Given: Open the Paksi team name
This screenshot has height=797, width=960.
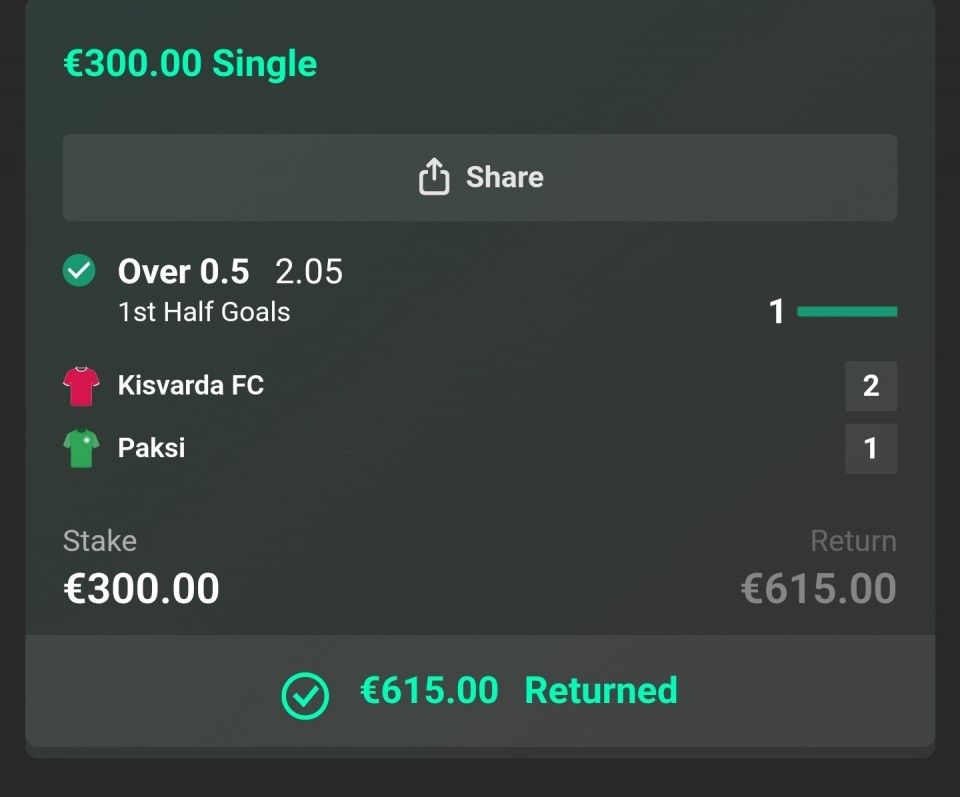Looking at the screenshot, I should point(152,447).
